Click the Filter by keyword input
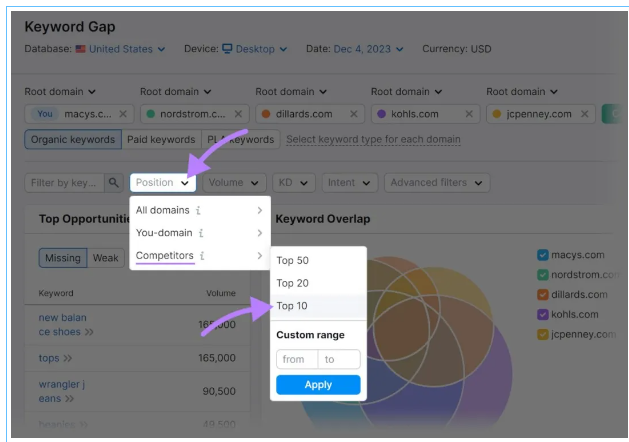 tap(65, 183)
